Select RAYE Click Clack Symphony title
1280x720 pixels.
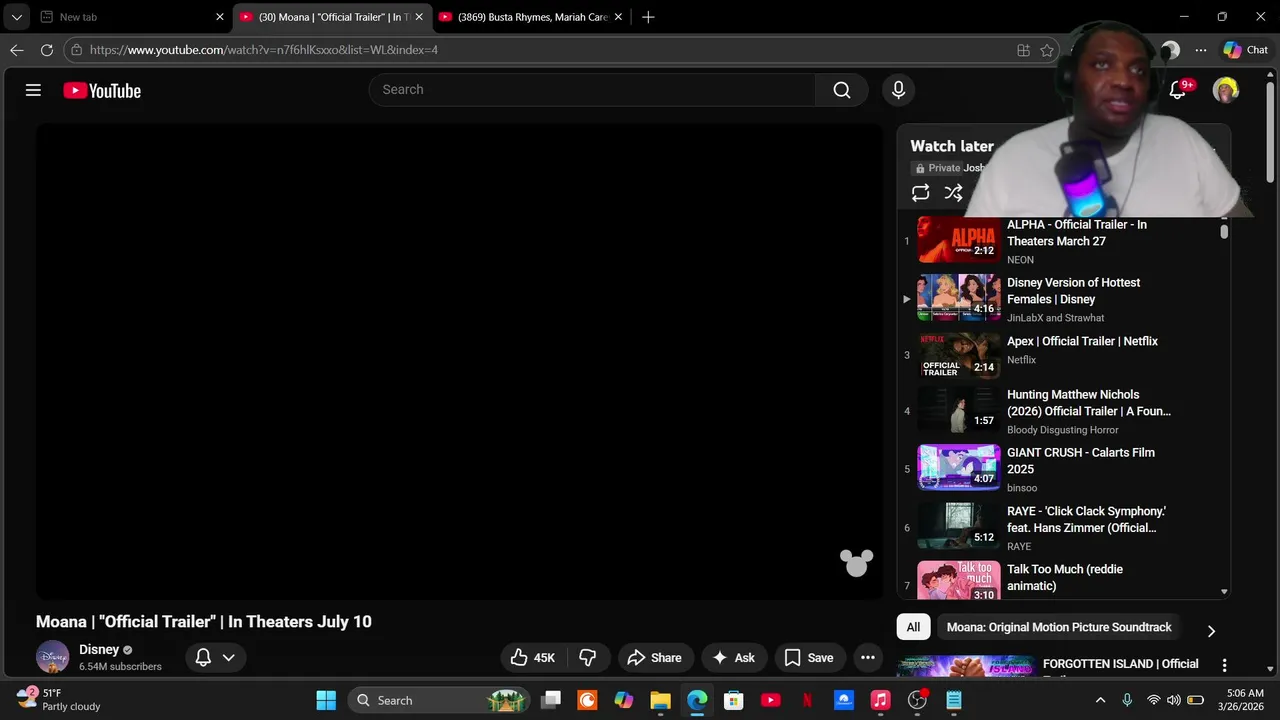[x=1087, y=519]
